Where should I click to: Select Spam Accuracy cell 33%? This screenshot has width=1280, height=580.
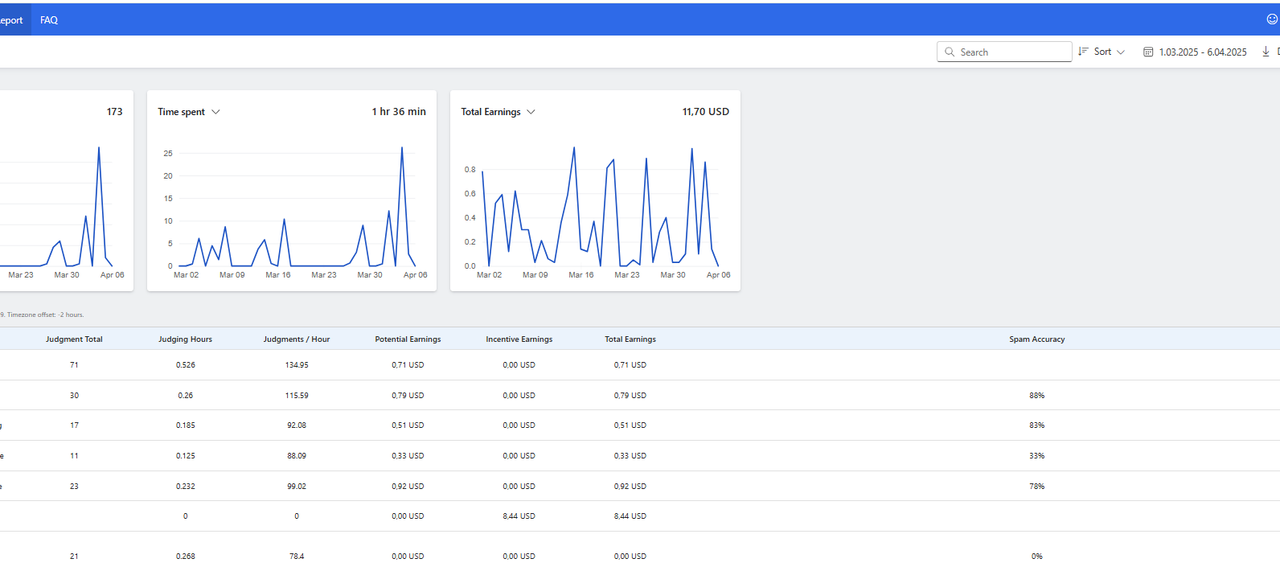pos(1037,456)
